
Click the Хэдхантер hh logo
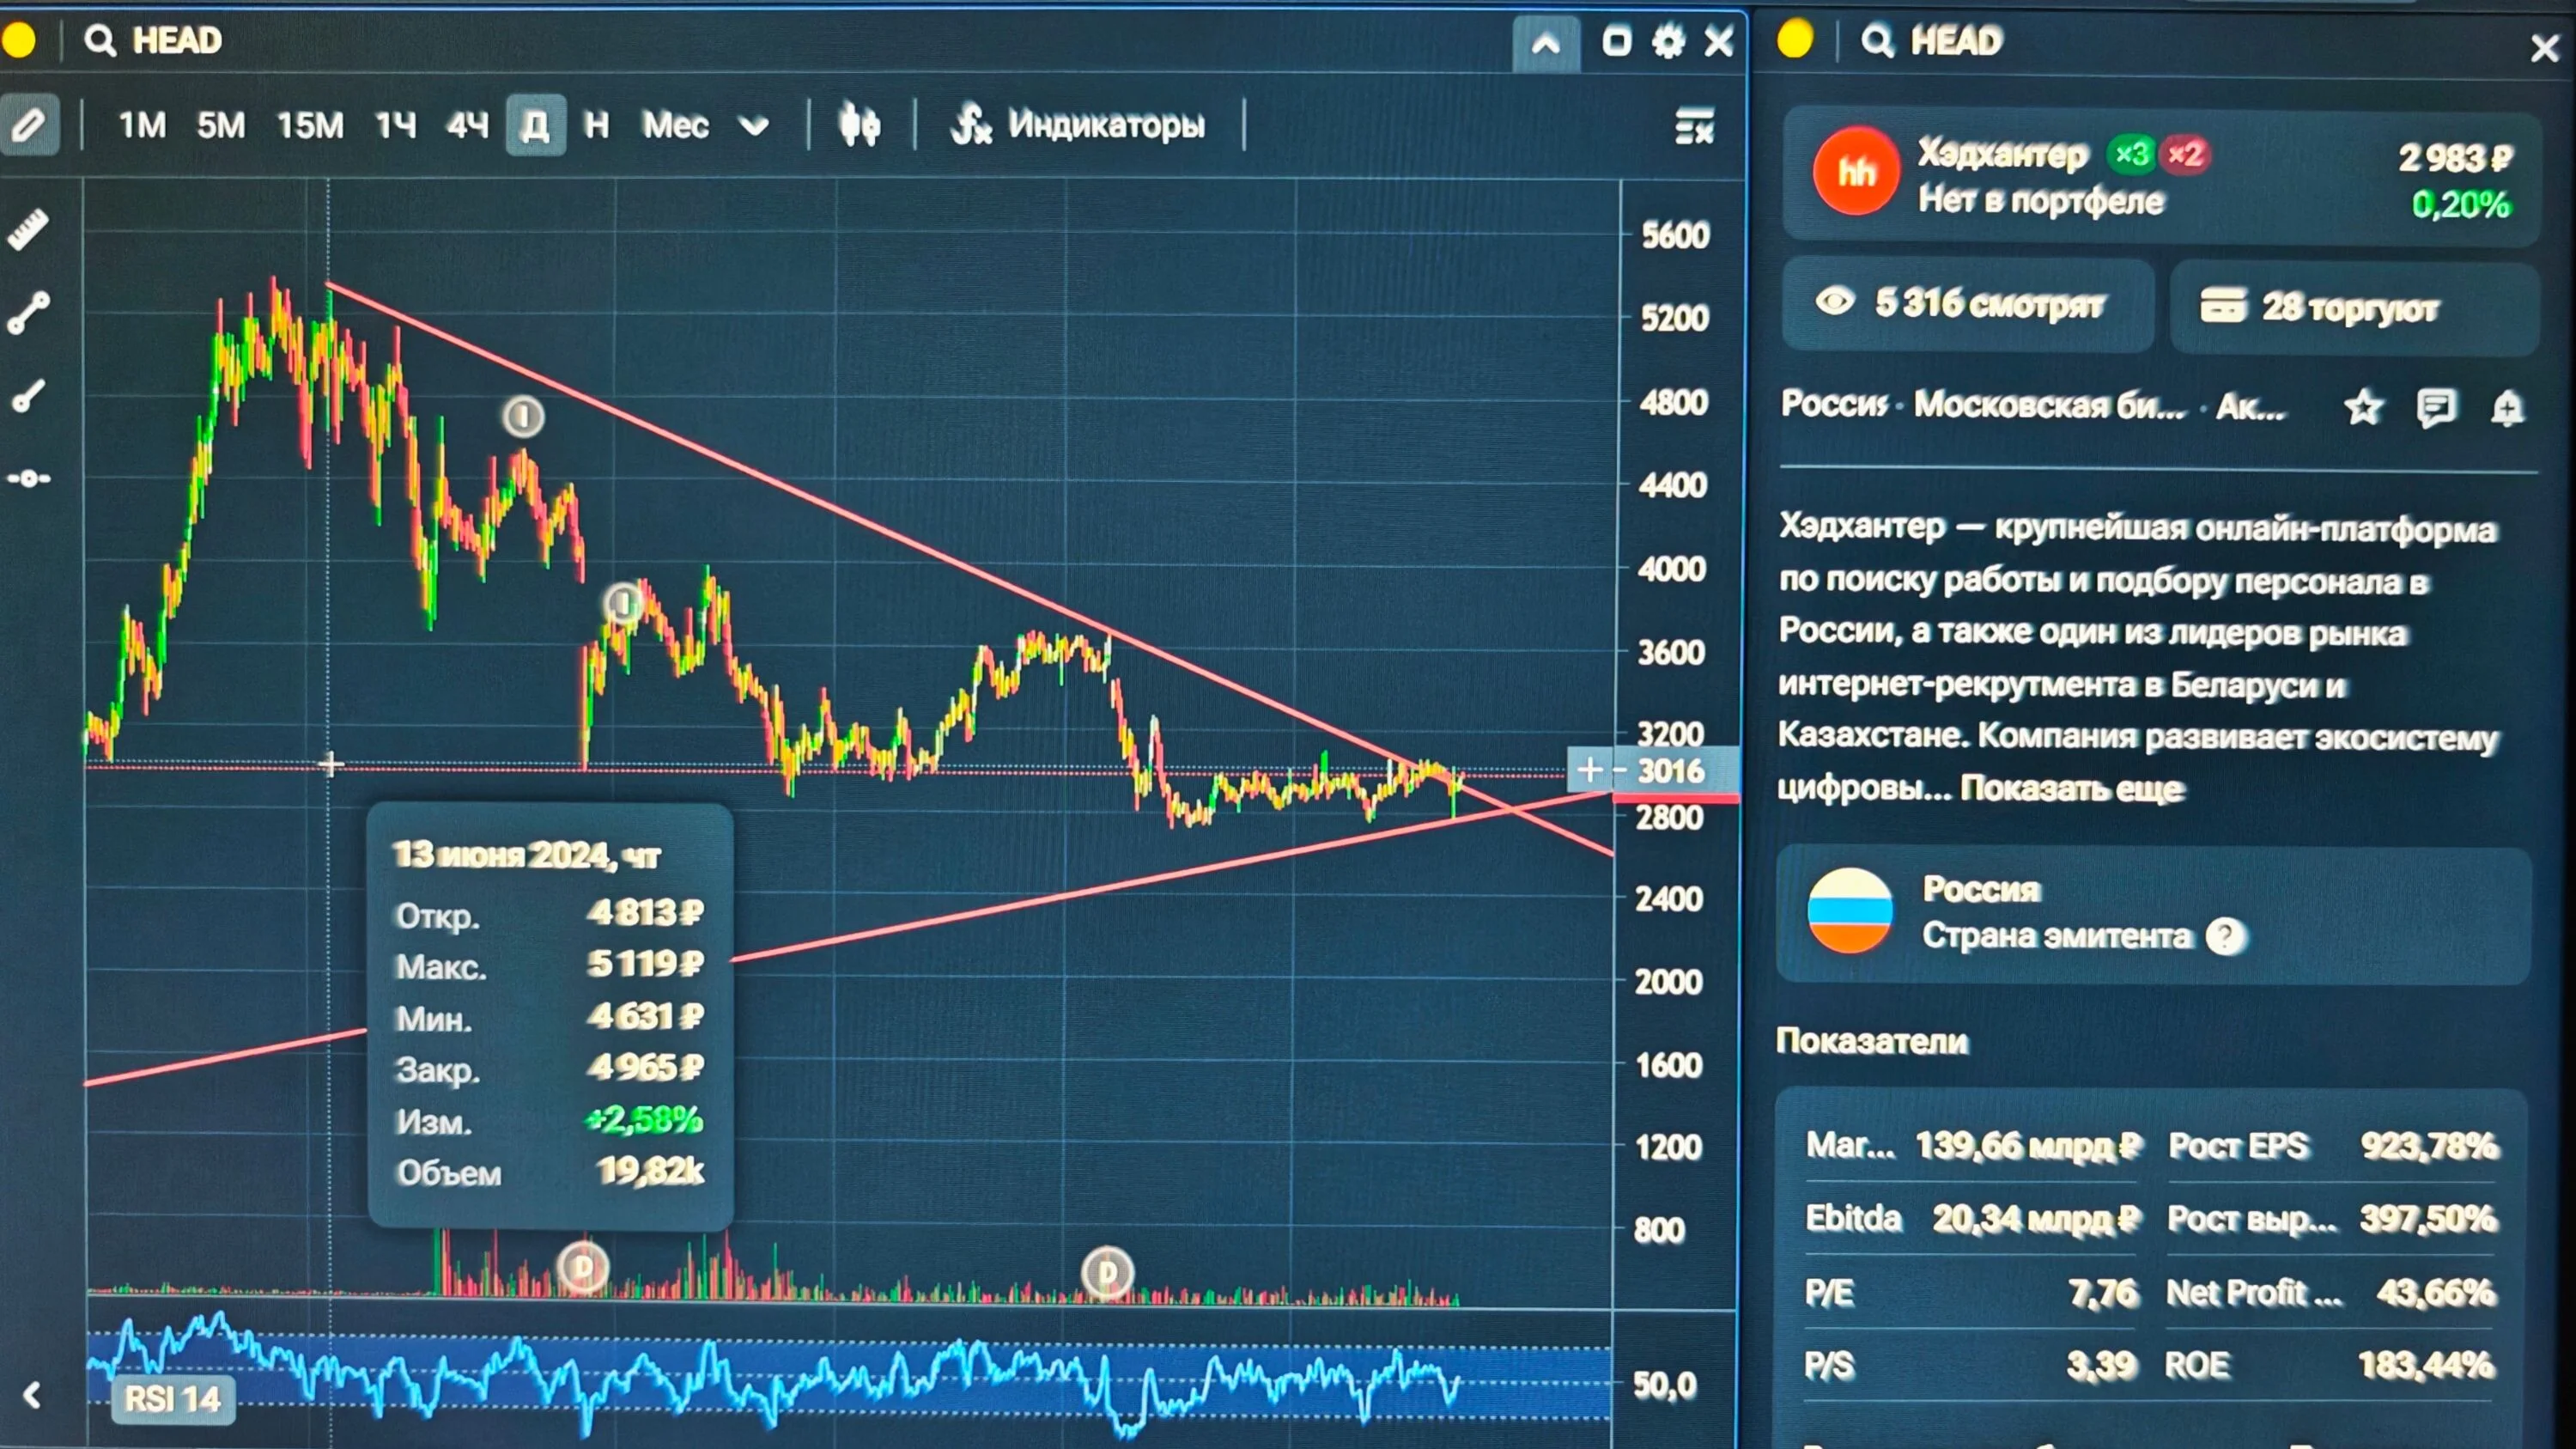pos(1856,171)
